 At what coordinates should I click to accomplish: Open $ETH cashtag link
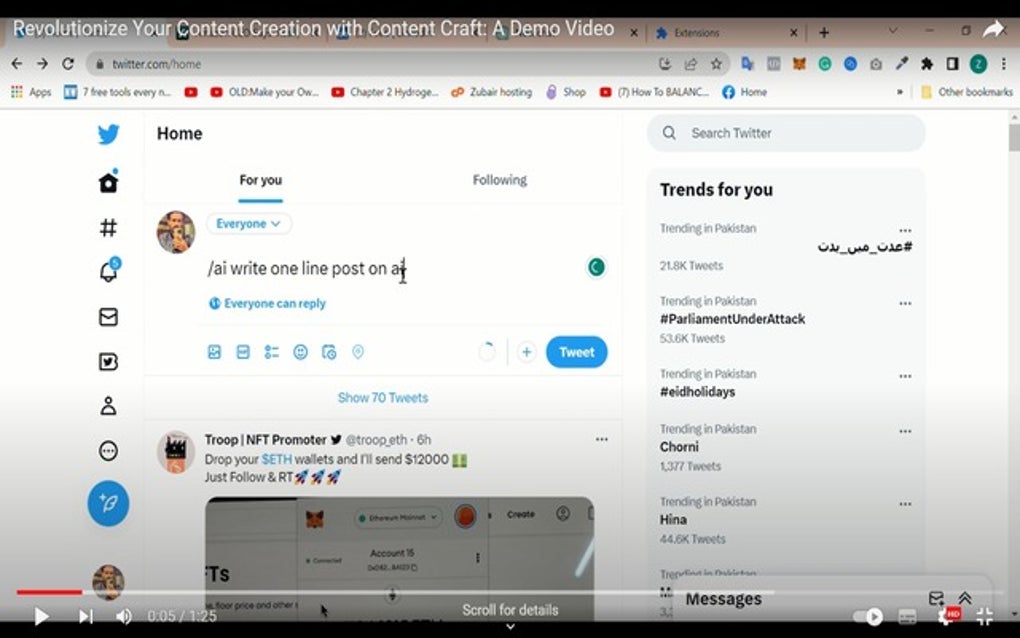click(x=276, y=459)
